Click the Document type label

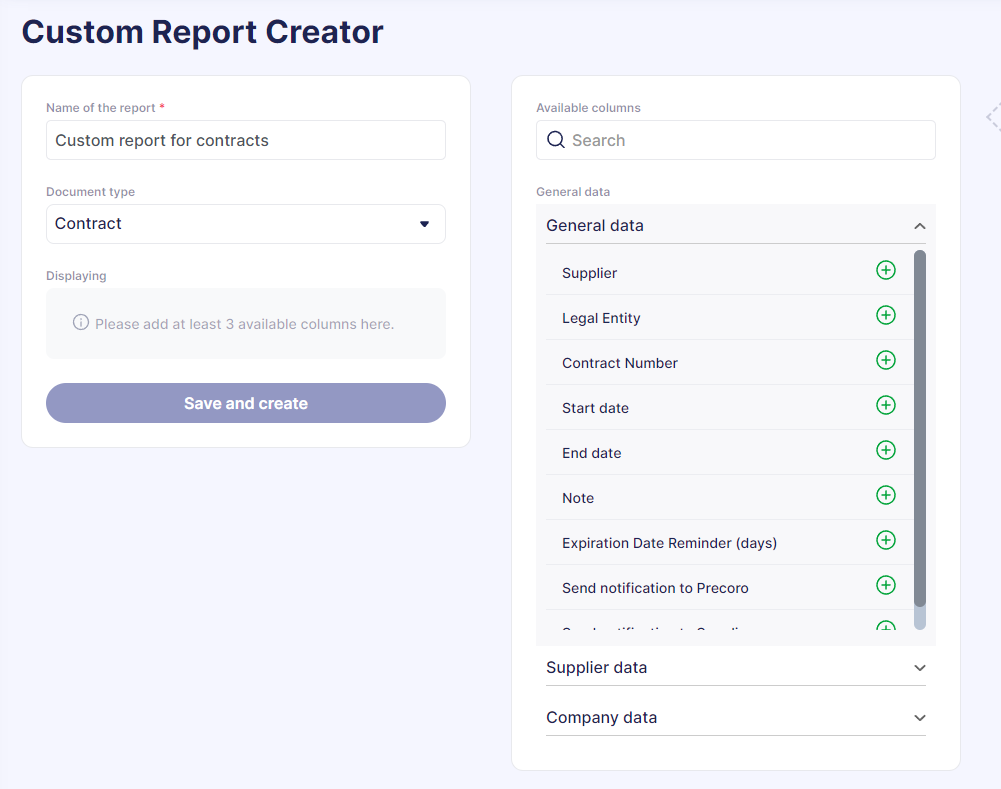point(90,192)
